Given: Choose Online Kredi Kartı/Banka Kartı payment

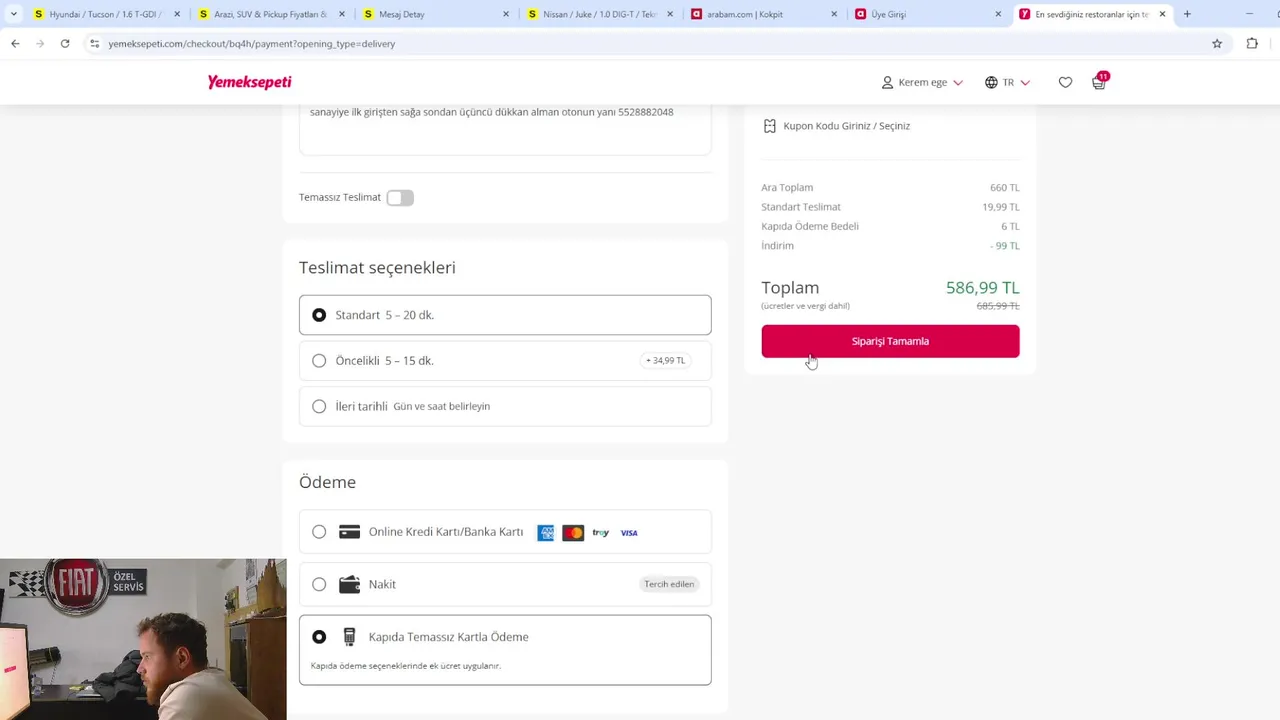Looking at the screenshot, I should point(319,532).
